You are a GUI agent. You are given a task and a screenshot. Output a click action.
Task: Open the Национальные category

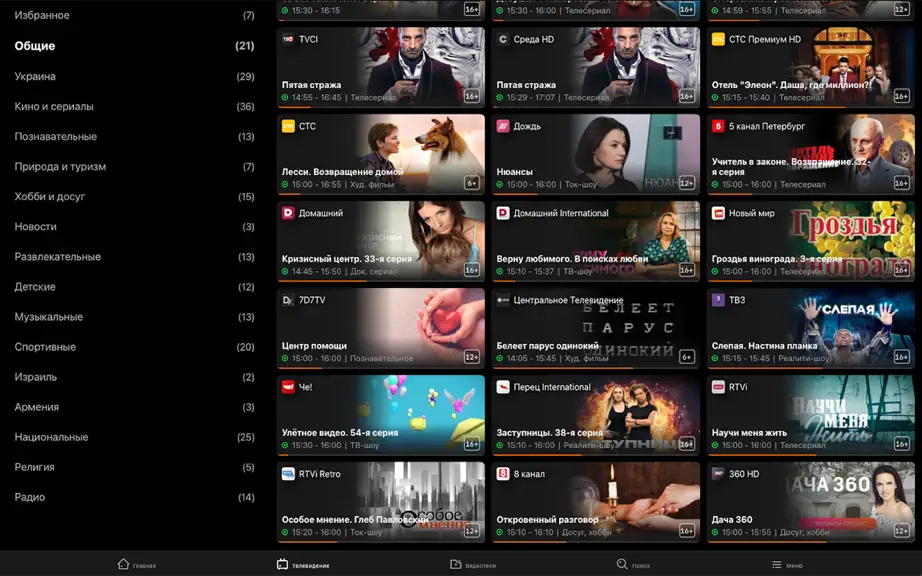[134, 437]
